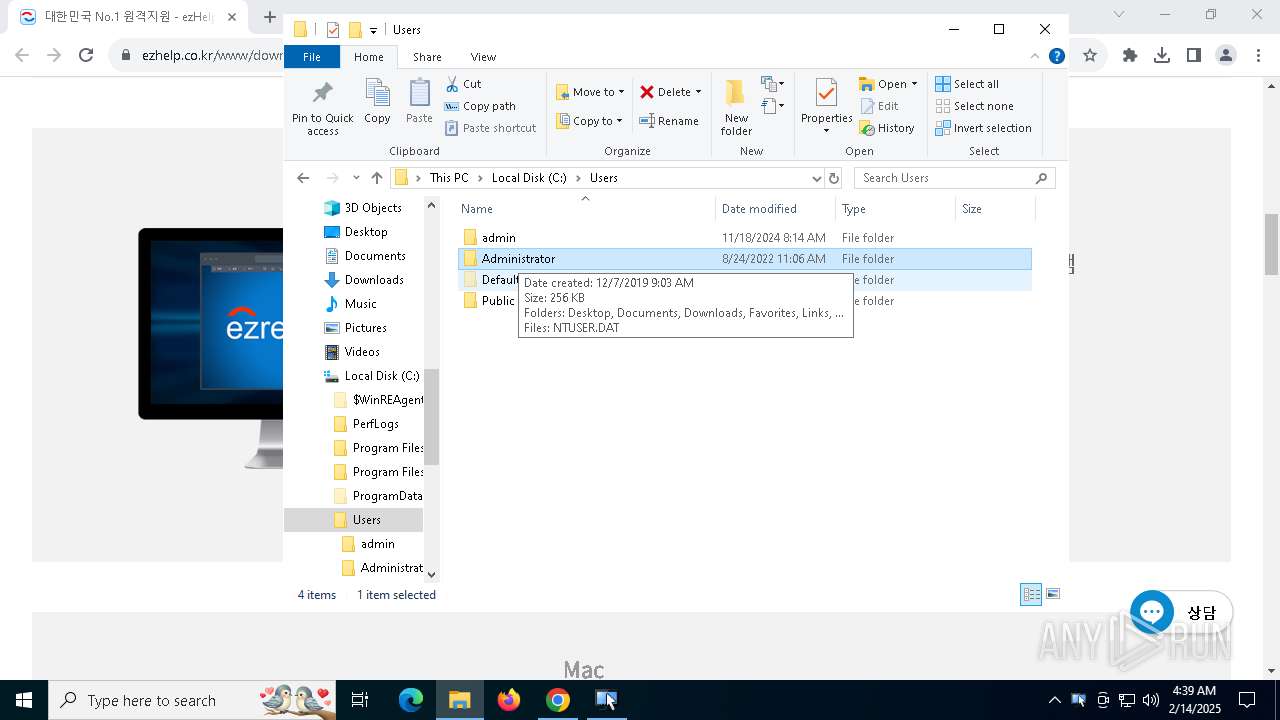This screenshot has width=1280, height=720.
Task: Create a New folder
Action: point(736,107)
